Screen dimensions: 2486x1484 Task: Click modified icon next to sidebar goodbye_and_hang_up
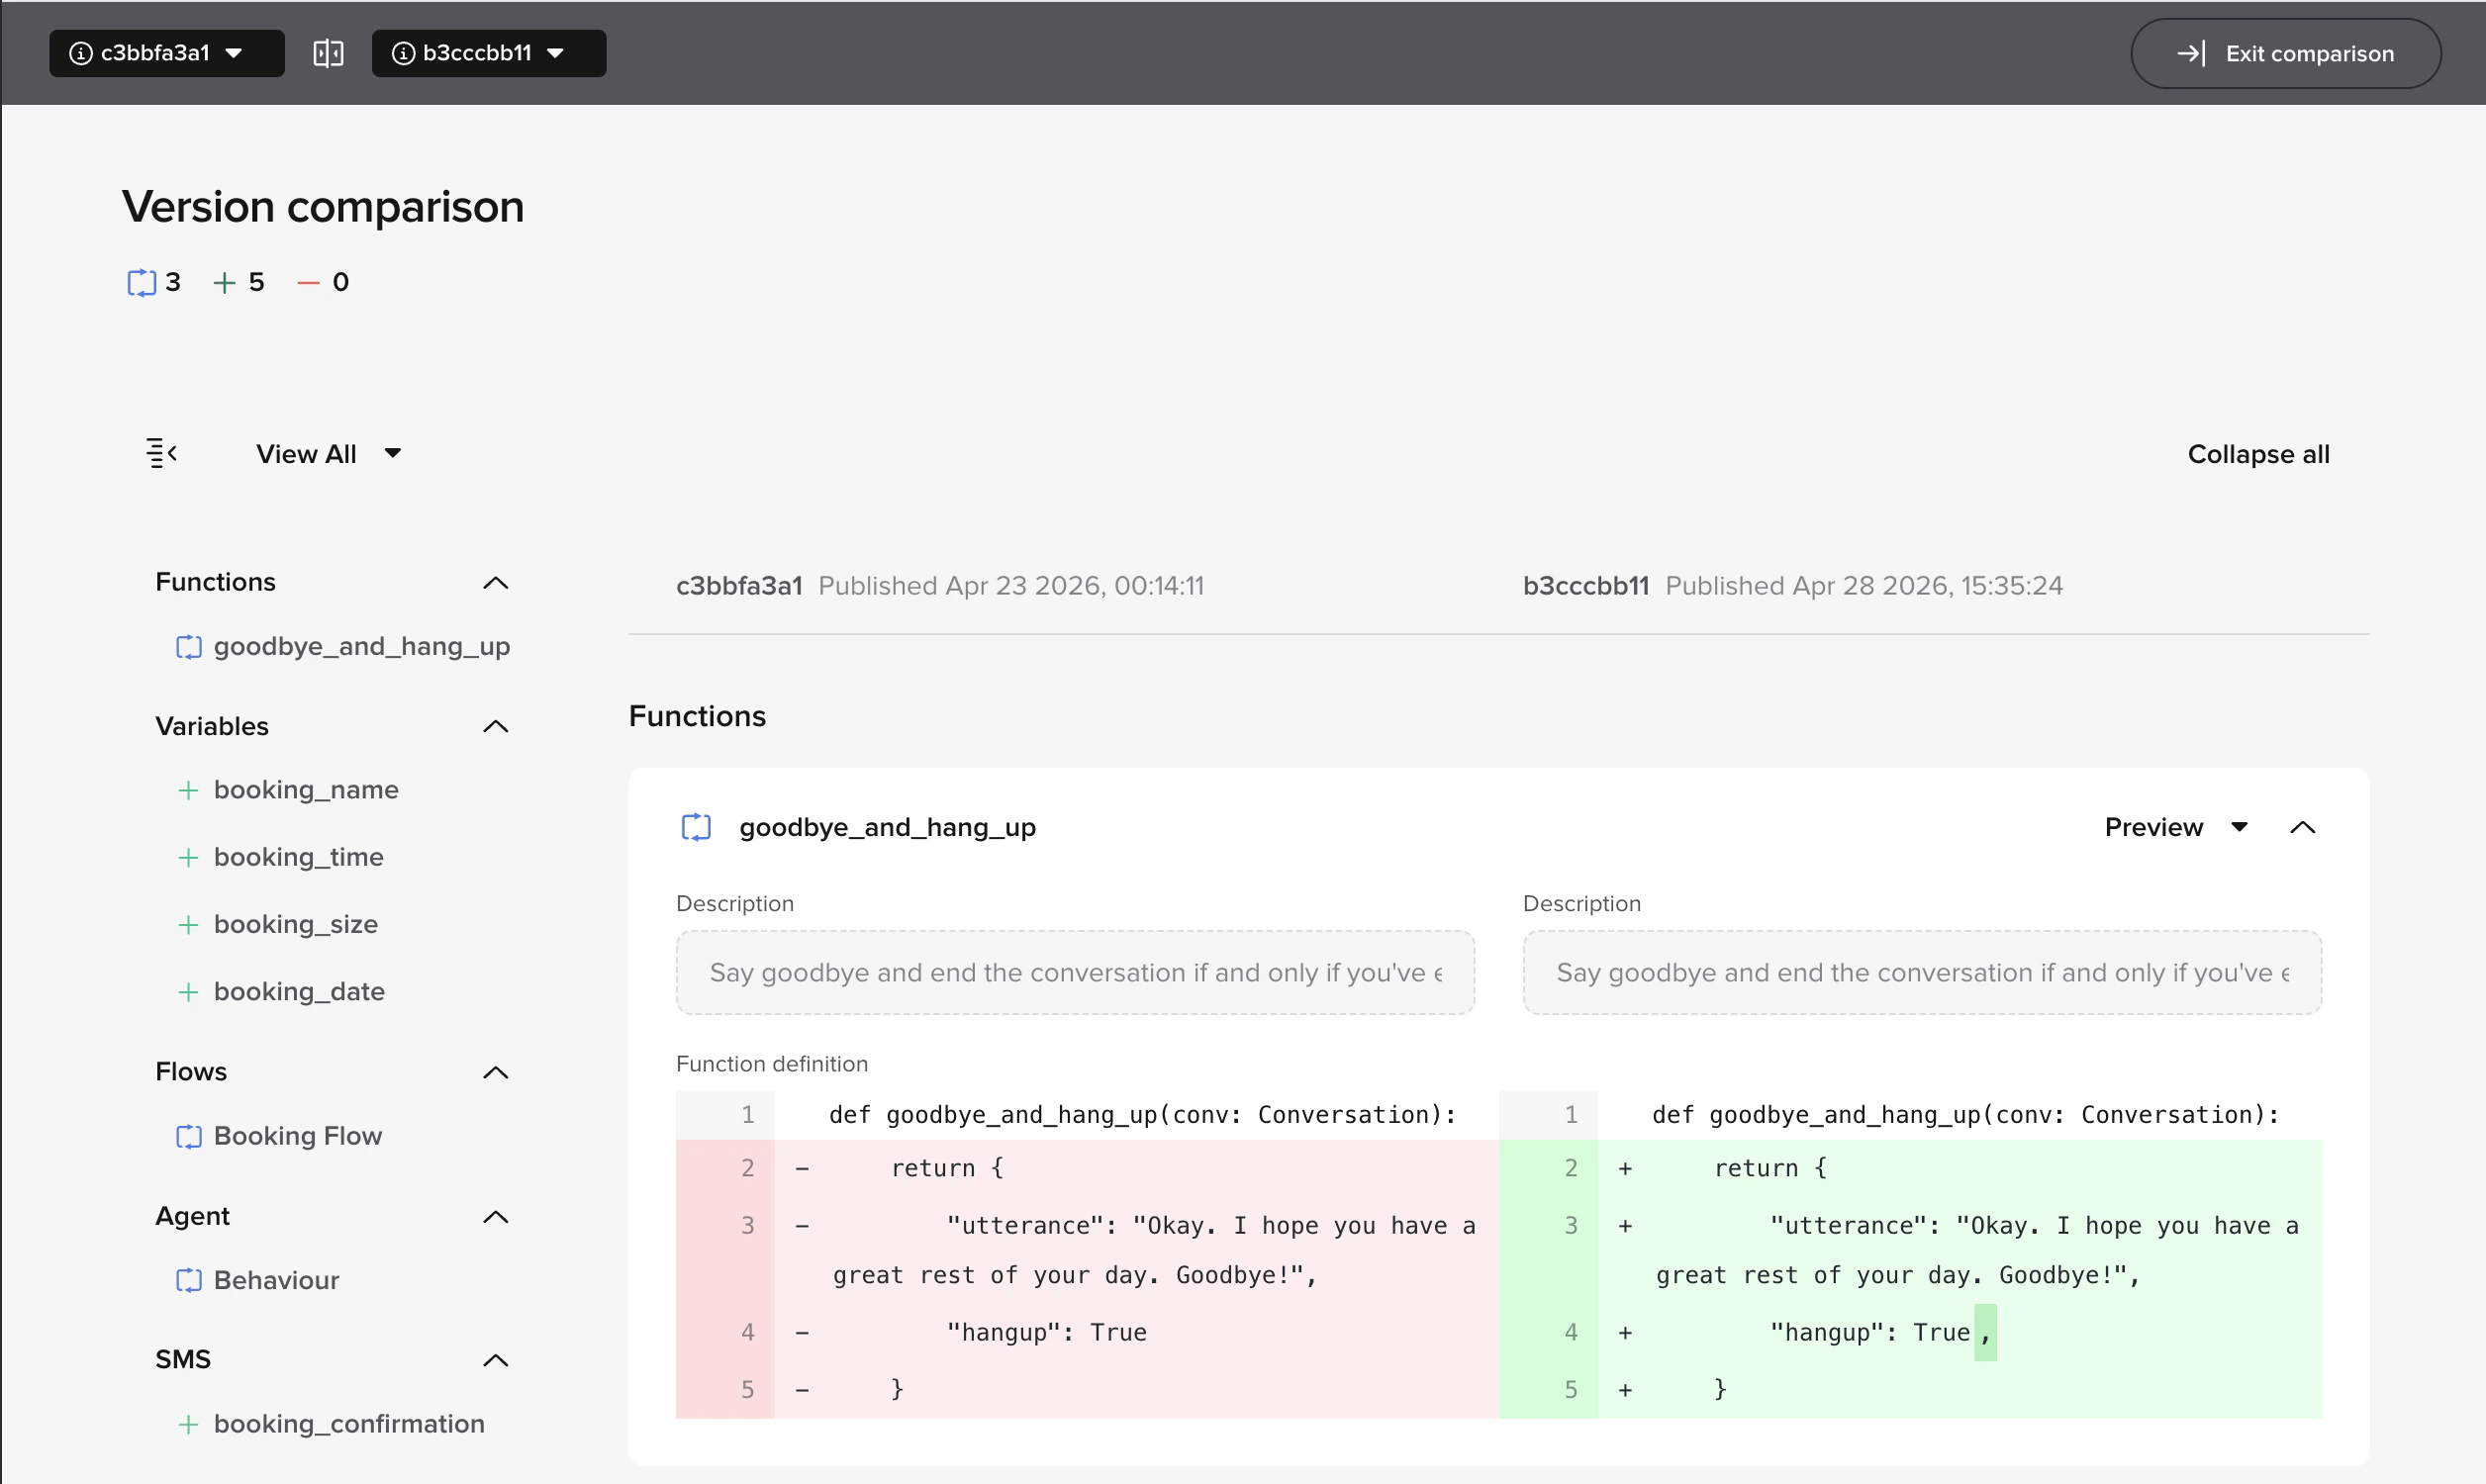[x=188, y=647]
